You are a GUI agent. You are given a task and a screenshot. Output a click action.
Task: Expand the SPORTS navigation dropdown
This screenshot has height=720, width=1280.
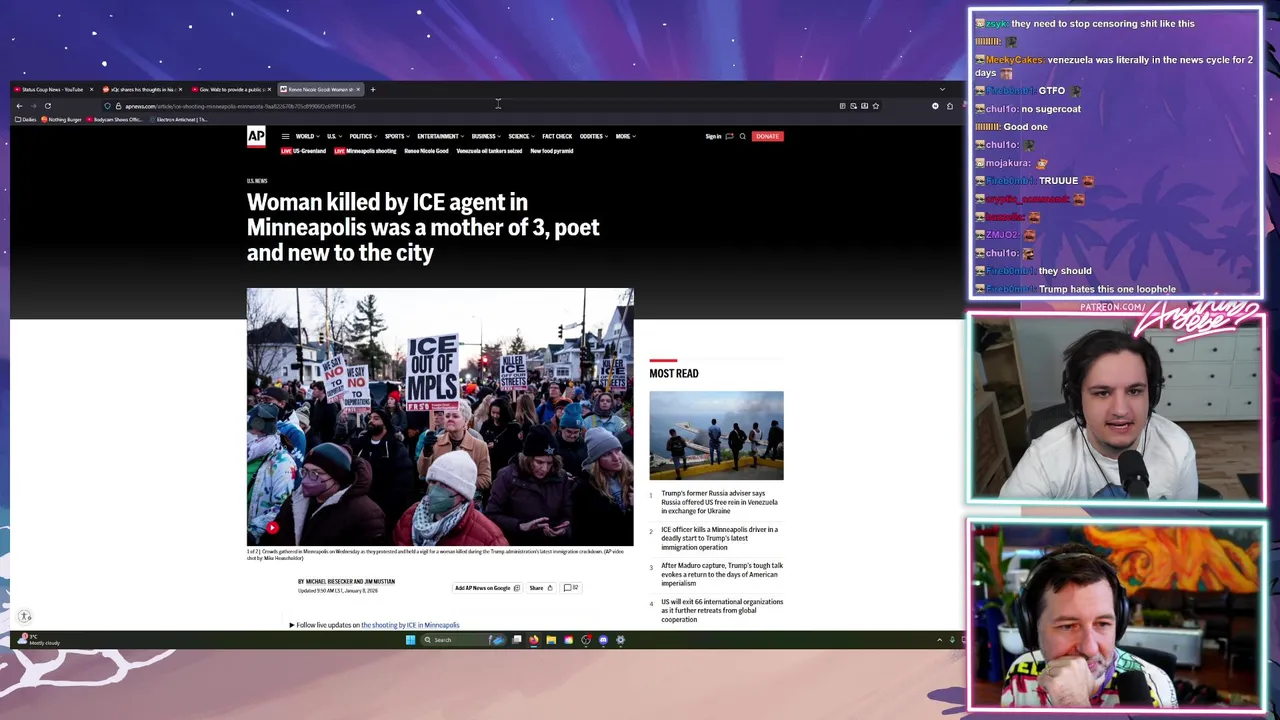pyautogui.click(x=398, y=136)
